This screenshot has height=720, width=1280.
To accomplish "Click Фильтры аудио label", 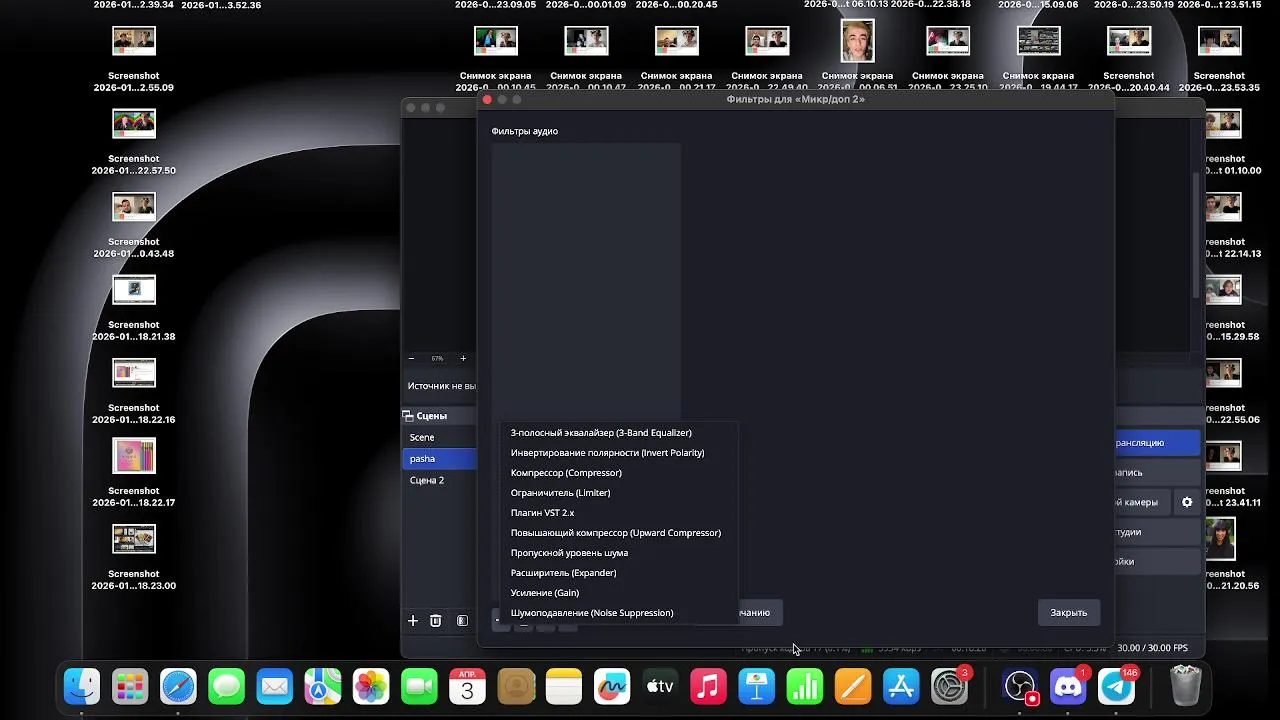I will point(524,131).
